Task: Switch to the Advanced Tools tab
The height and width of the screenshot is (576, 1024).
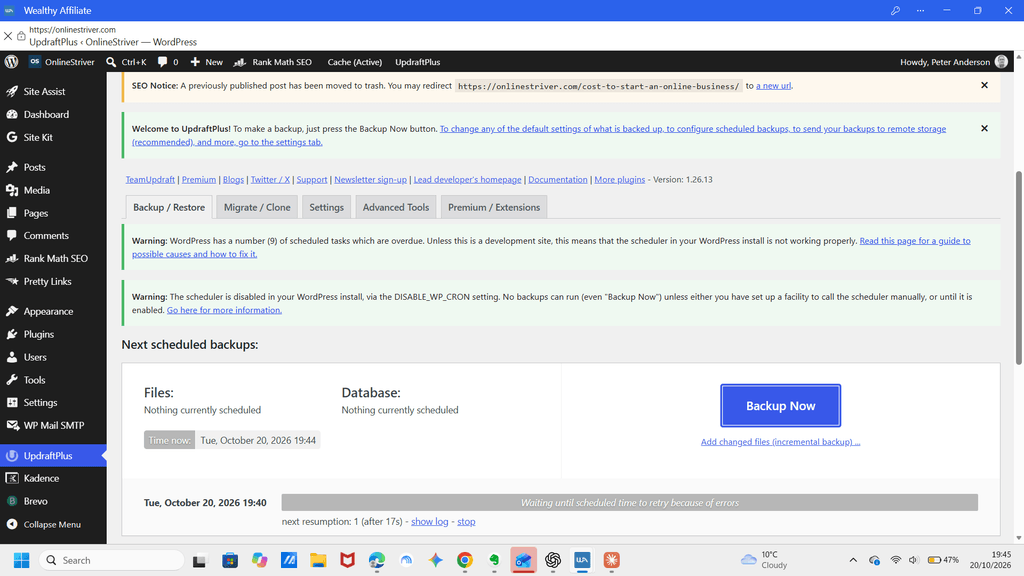Action: (x=396, y=207)
